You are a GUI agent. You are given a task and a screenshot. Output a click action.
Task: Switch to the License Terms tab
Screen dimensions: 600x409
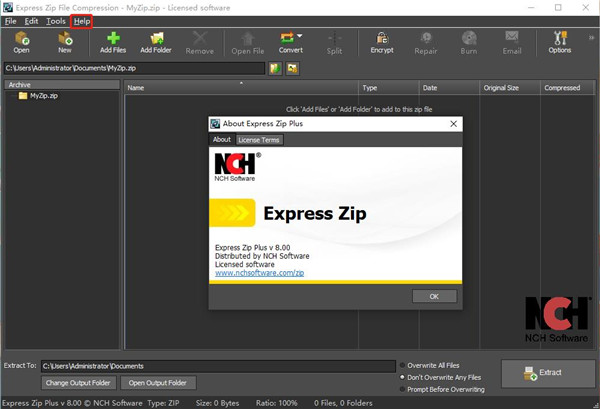click(x=259, y=140)
